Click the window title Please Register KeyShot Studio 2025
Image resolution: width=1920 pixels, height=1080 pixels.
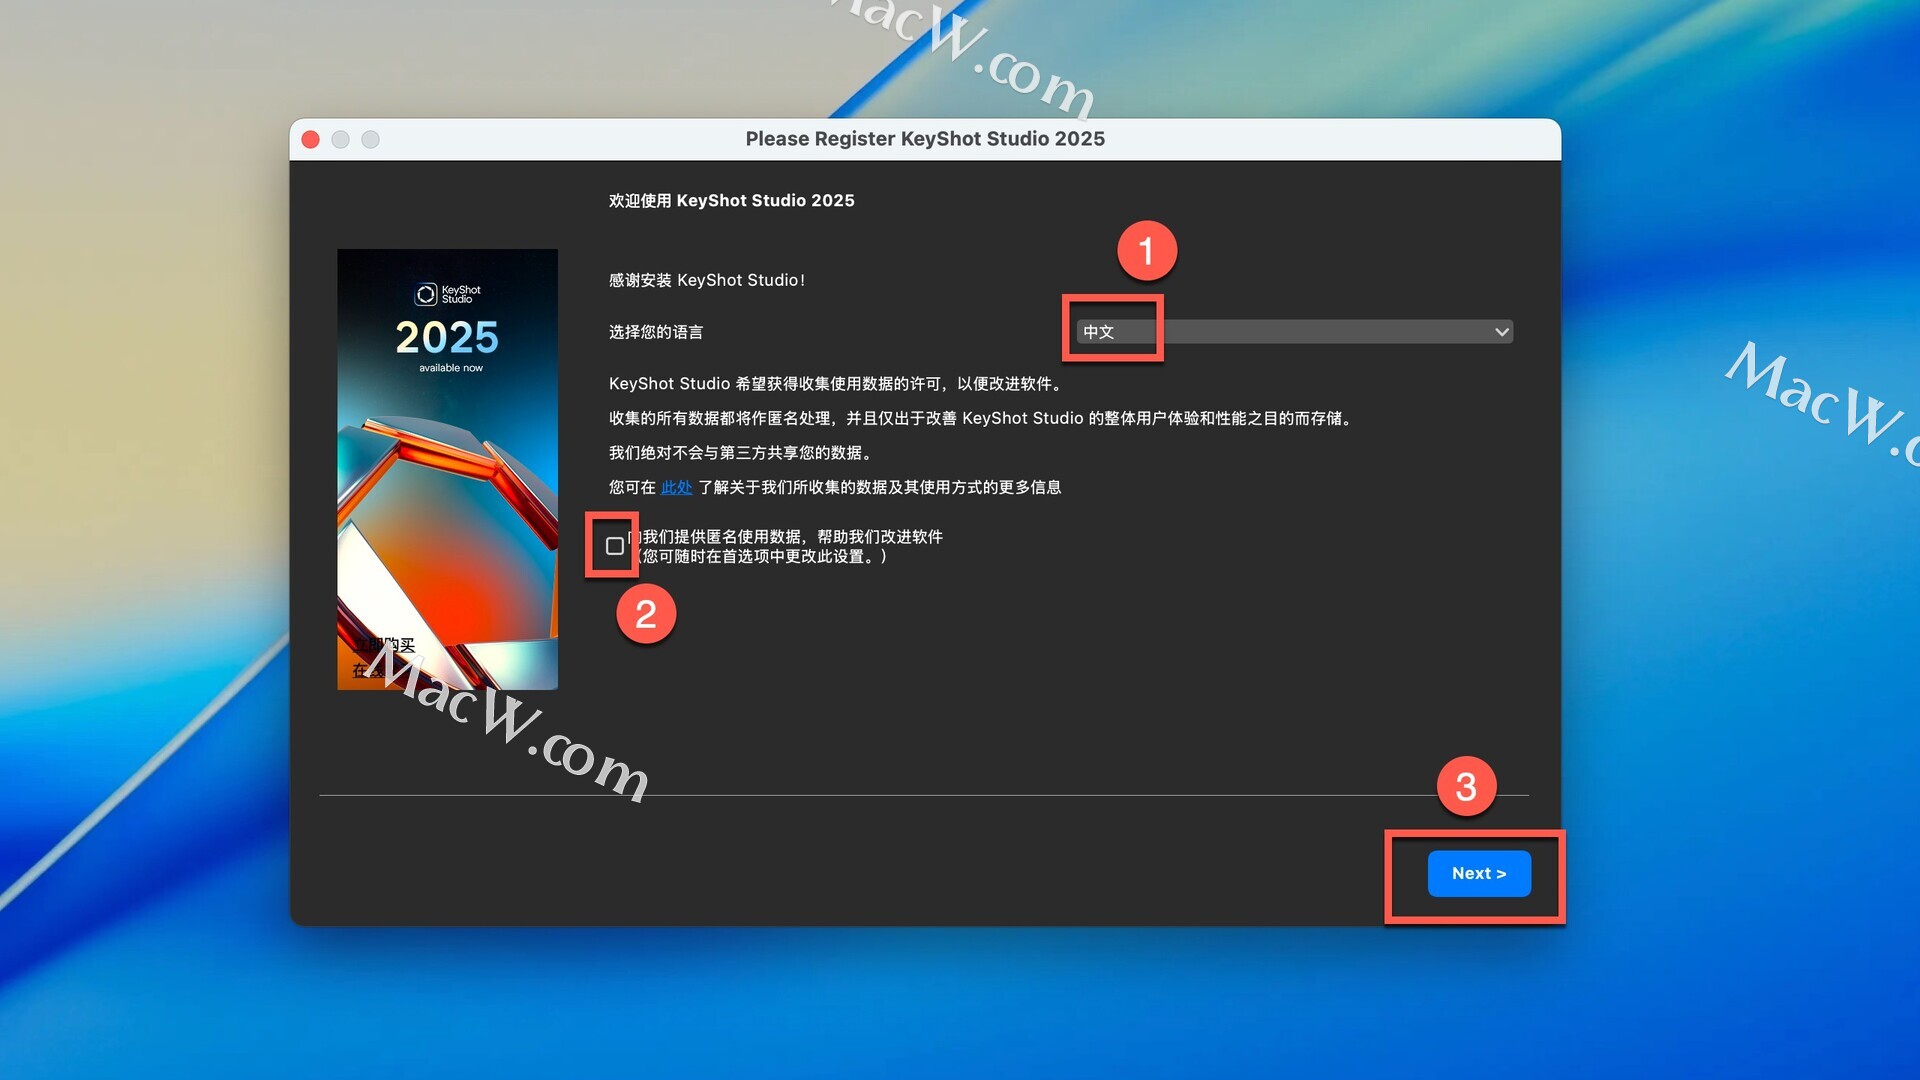click(x=925, y=139)
